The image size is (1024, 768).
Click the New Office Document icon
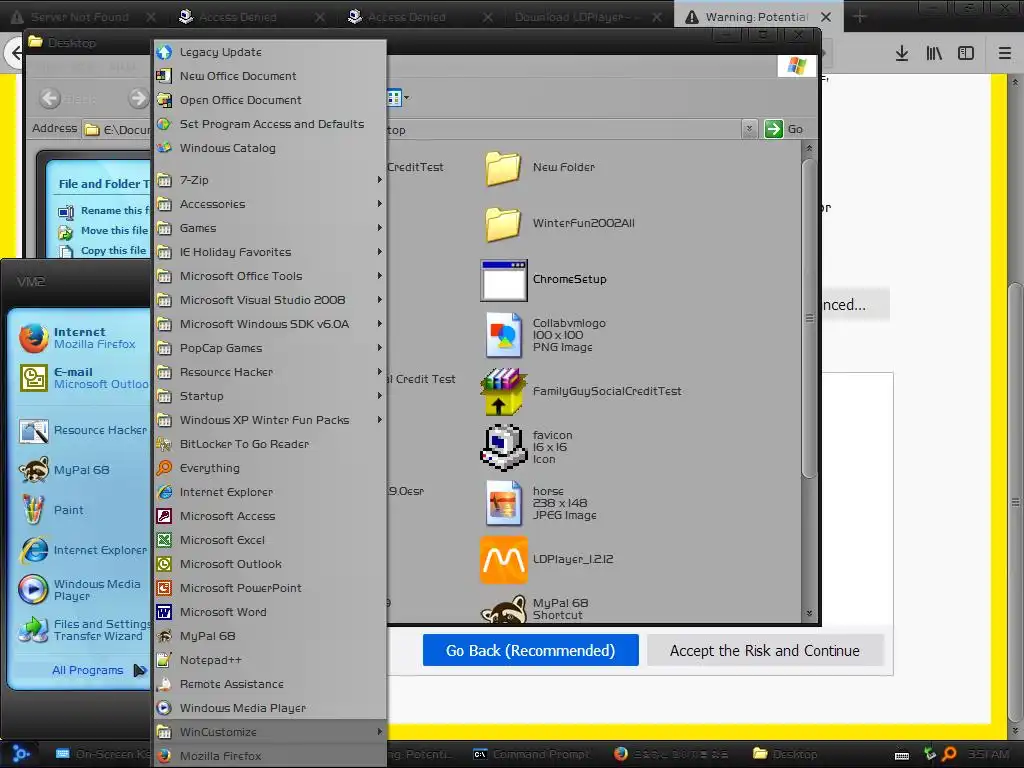coord(164,76)
